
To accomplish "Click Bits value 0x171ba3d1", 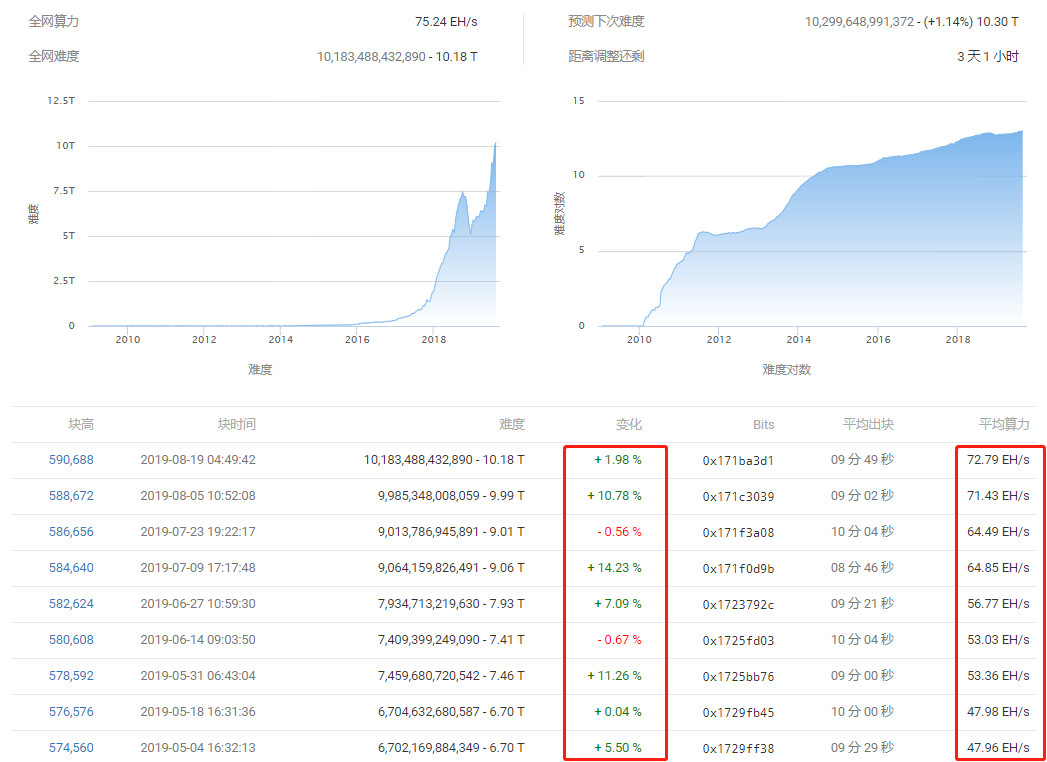I will [x=739, y=461].
